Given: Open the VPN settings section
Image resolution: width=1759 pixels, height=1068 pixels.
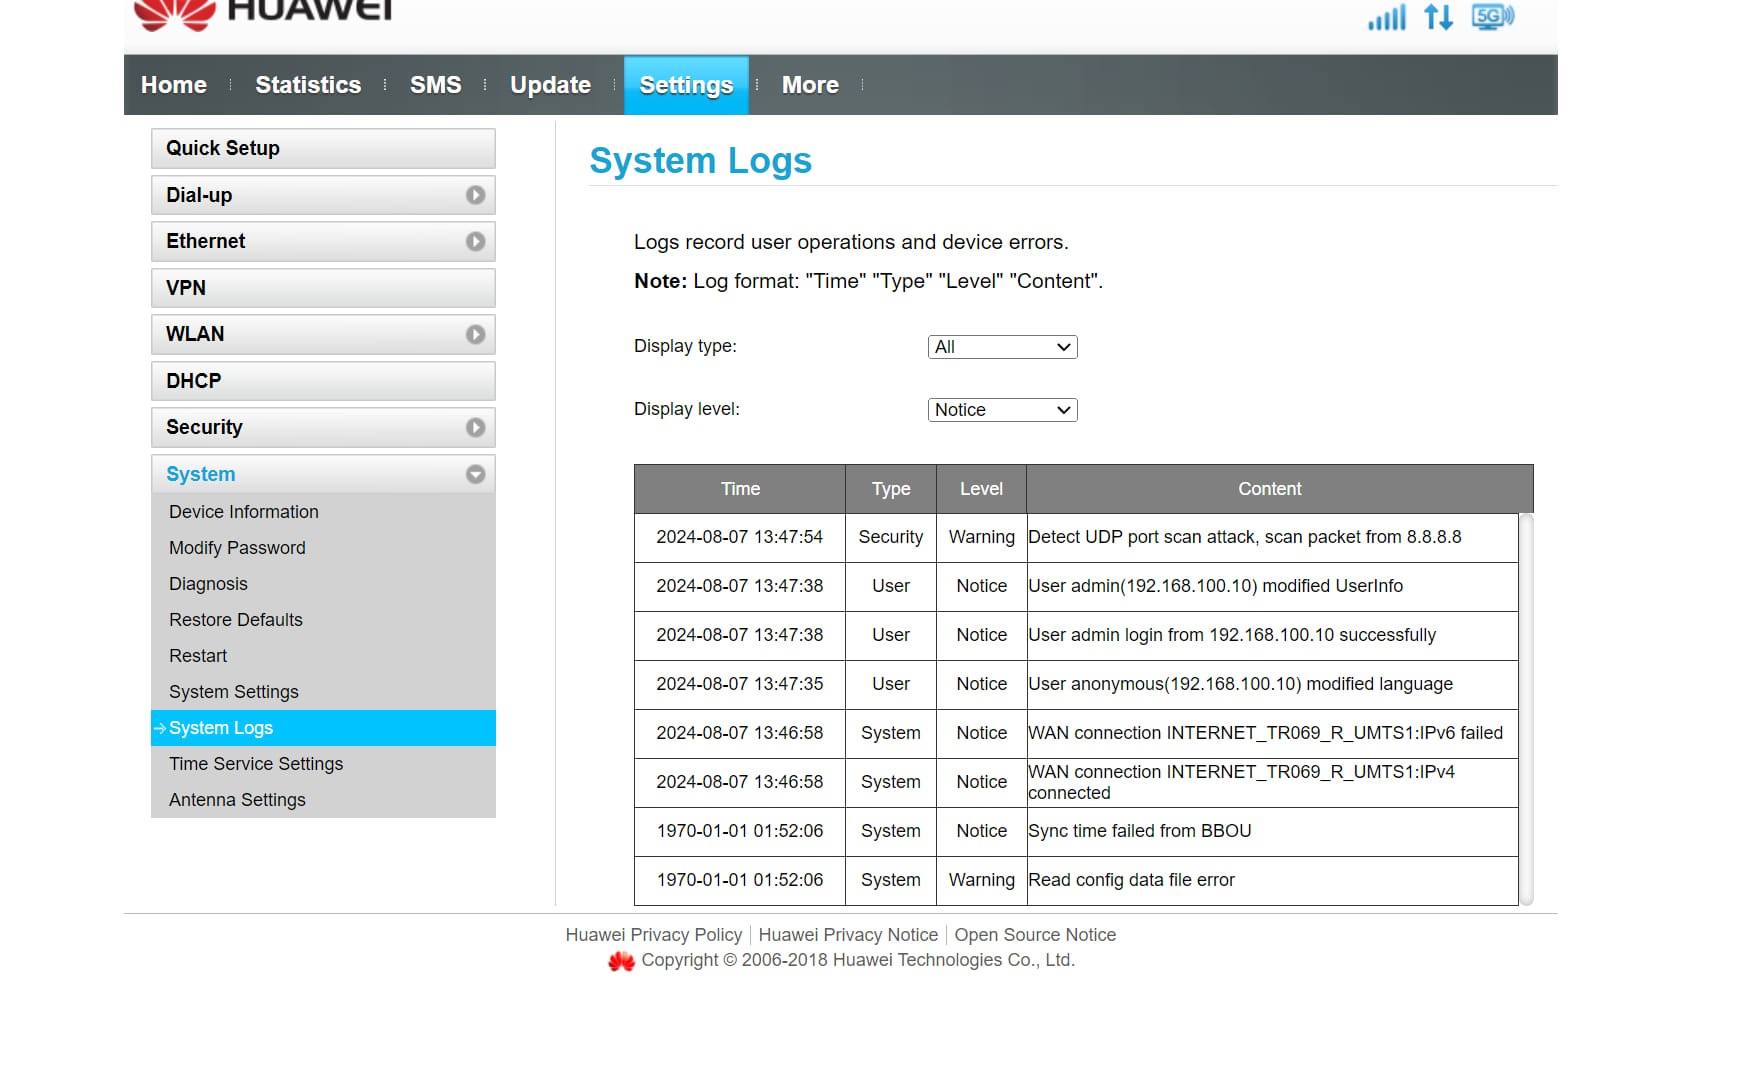Looking at the screenshot, I should point(323,288).
